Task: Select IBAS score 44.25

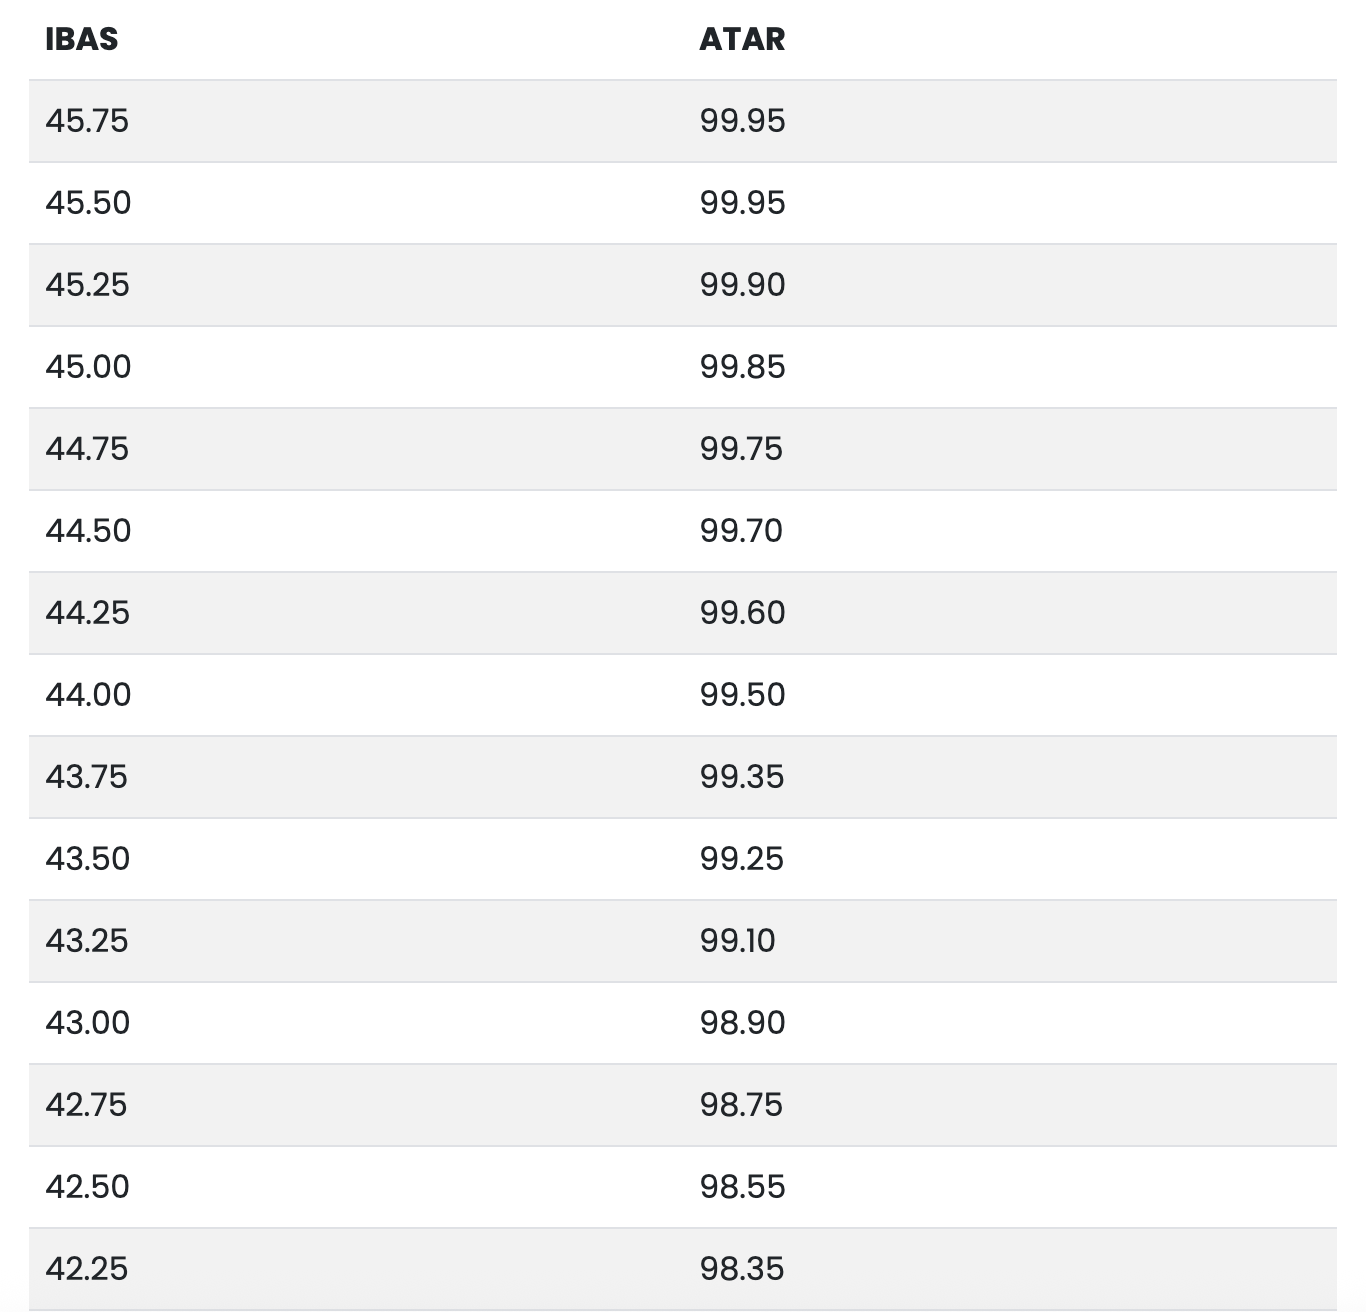Action: pos(87,613)
